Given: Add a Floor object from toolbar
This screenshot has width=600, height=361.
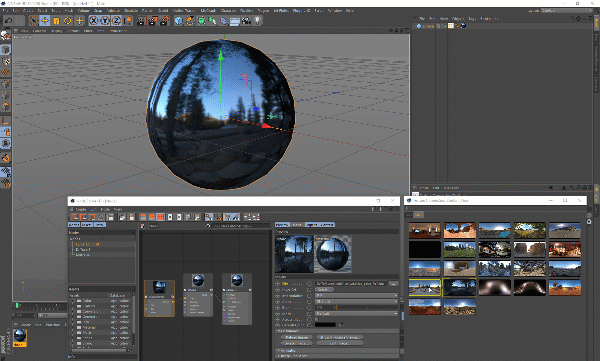Looking at the screenshot, I should (235, 21).
